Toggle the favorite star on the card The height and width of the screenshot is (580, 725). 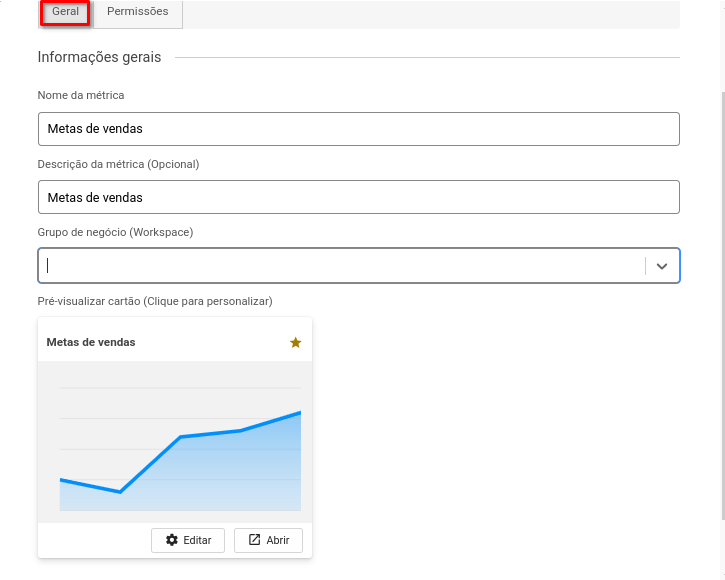(x=295, y=342)
